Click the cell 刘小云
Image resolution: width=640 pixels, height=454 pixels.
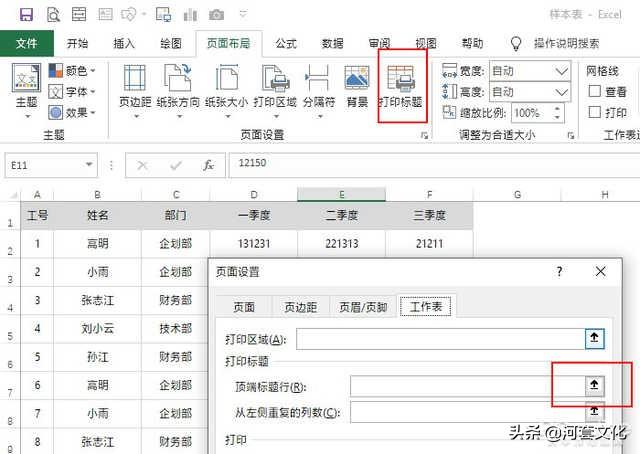tap(98, 329)
